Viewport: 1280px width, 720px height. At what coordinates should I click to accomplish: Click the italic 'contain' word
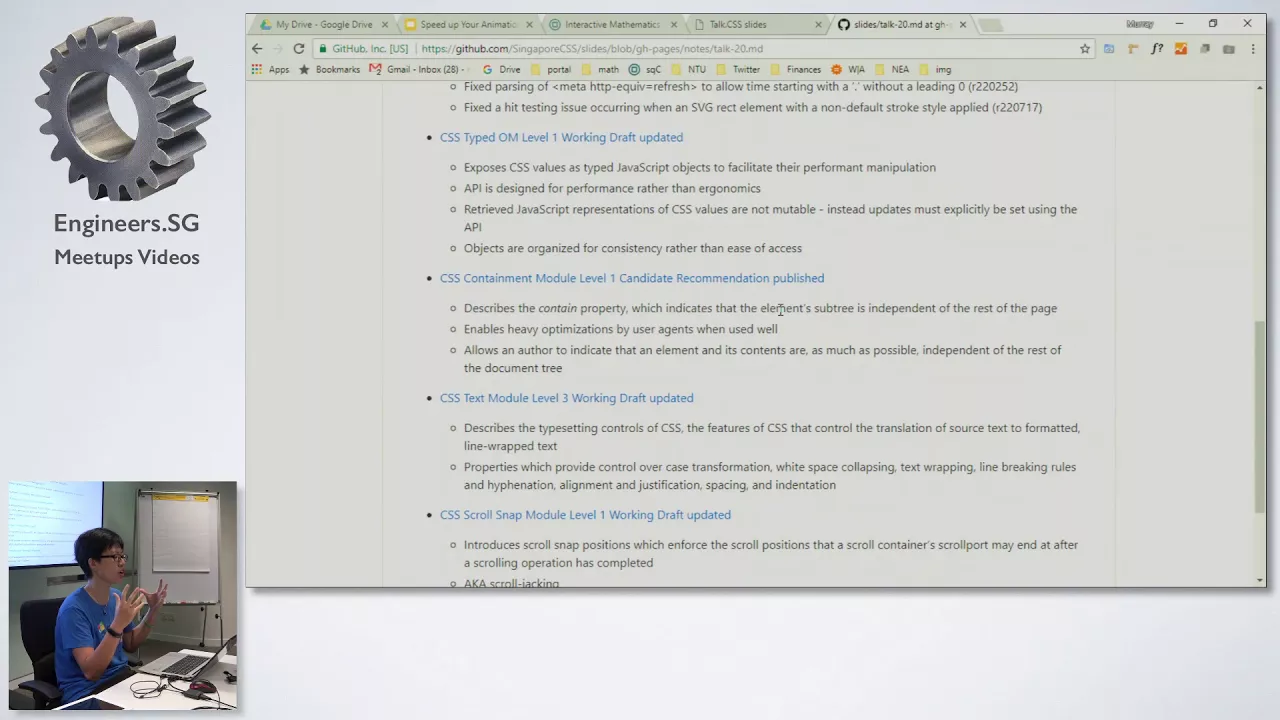(557, 308)
